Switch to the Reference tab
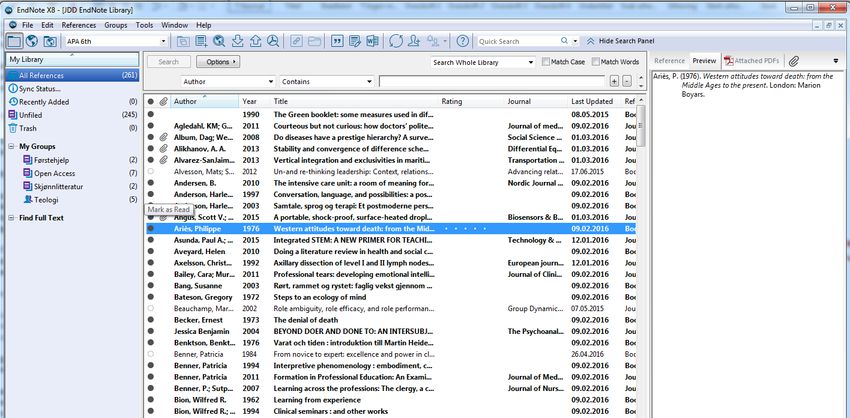The height and width of the screenshot is (418, 850). pyautogui.click(x=669, y=61)
